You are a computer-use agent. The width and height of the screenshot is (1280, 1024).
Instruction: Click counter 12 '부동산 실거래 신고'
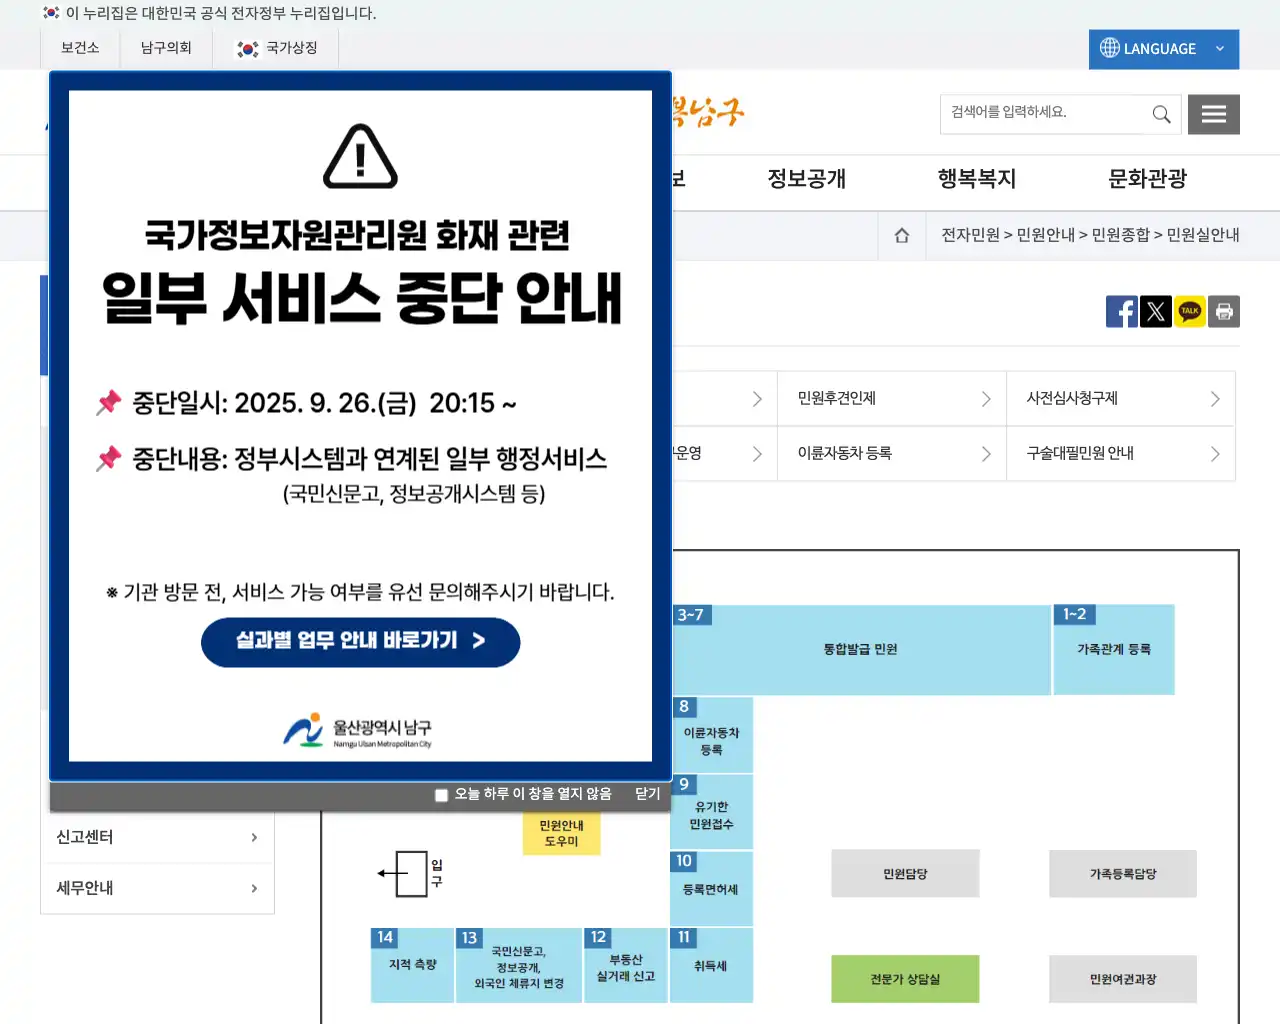[625, 965]
